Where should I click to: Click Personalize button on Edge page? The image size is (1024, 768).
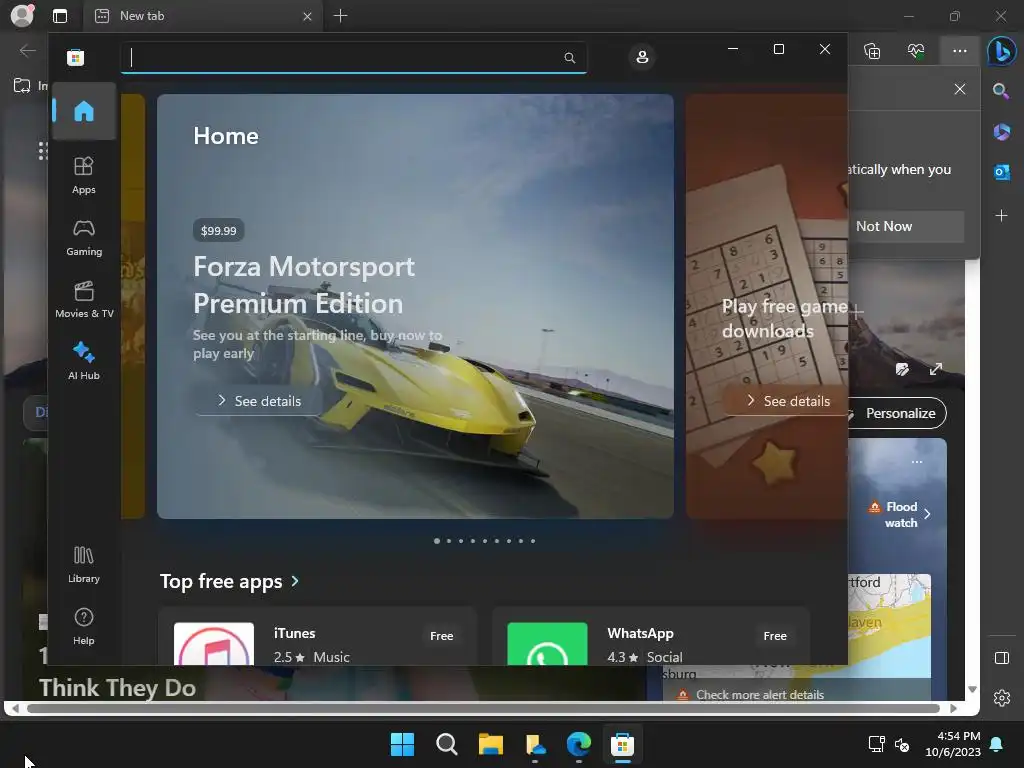(900, 413)
